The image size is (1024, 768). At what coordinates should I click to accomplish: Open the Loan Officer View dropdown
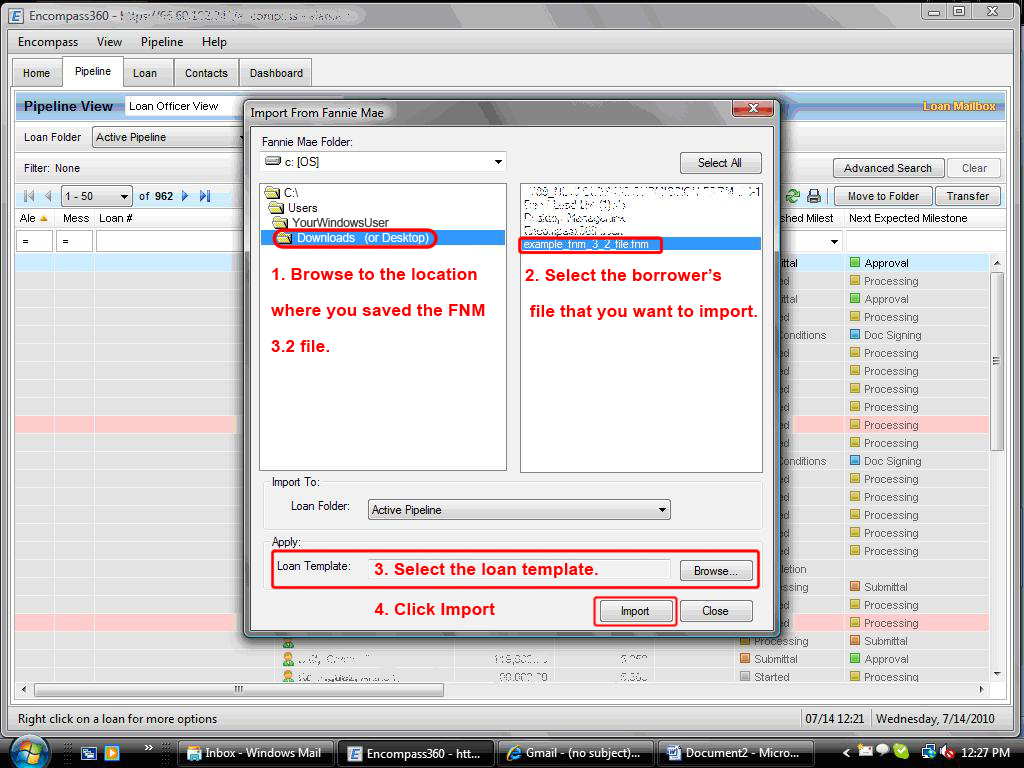click(x=184, y=106)
